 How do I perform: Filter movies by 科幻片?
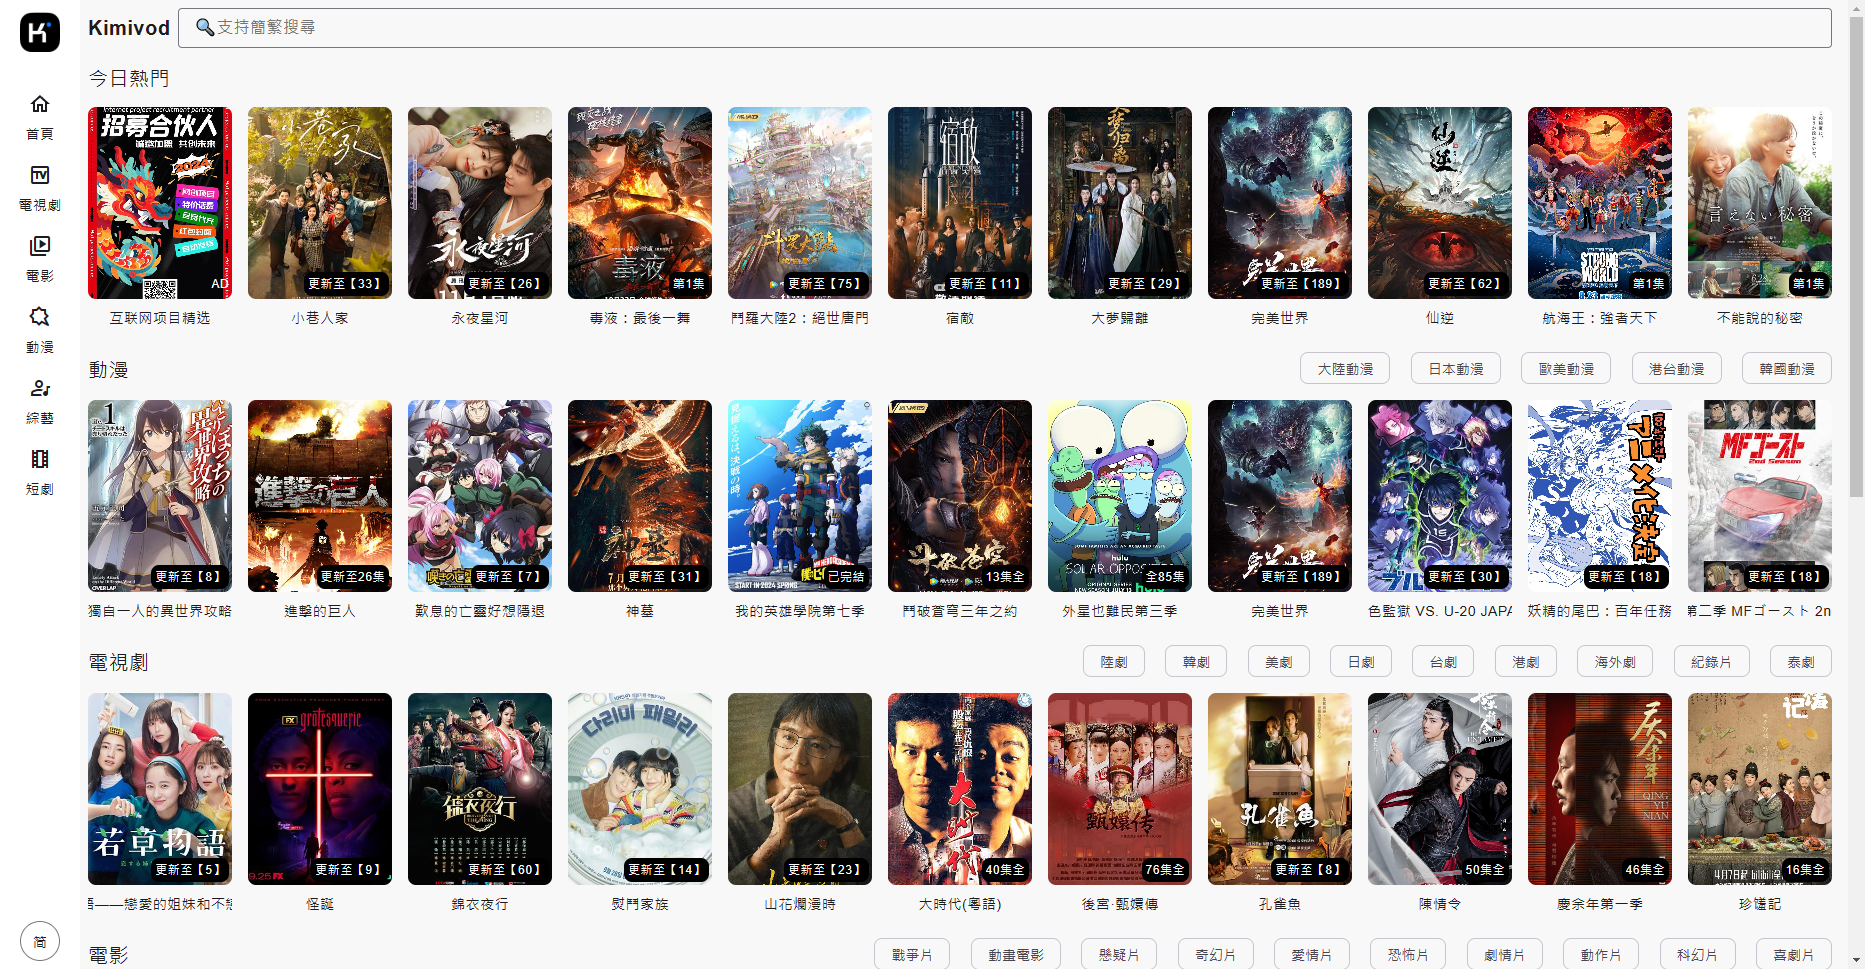click(x=1698, y=955)
